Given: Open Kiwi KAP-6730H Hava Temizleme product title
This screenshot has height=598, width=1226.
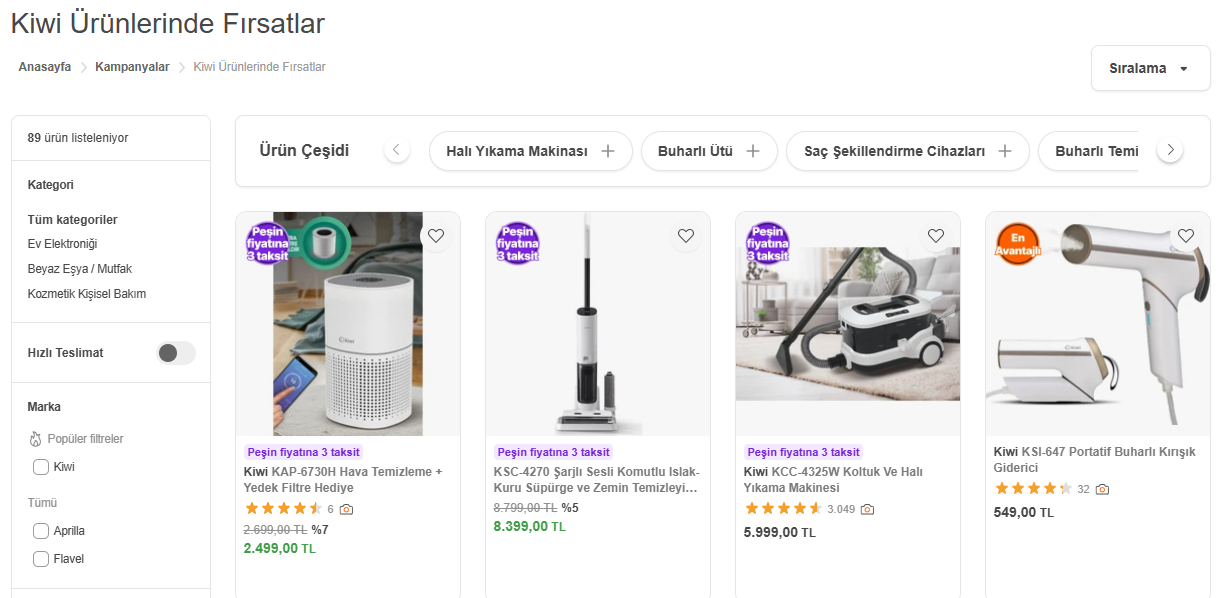Looking at the screenshot, I should pos(343,480).
